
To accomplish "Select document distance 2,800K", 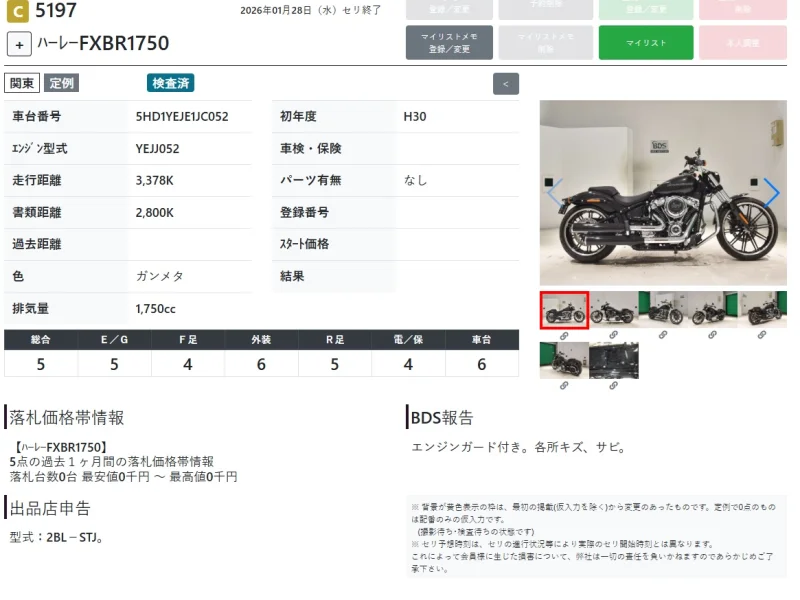I will click(x=155, y=213).
